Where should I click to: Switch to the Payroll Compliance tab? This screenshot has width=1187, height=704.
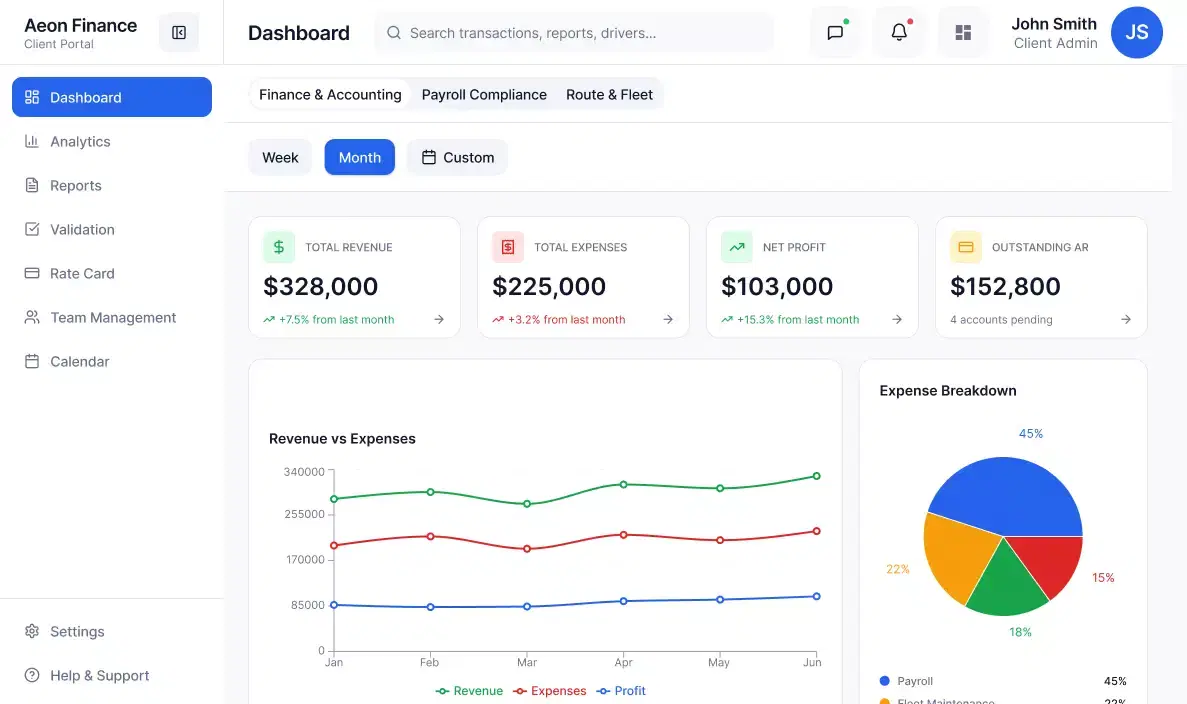(x=484, y=94)
